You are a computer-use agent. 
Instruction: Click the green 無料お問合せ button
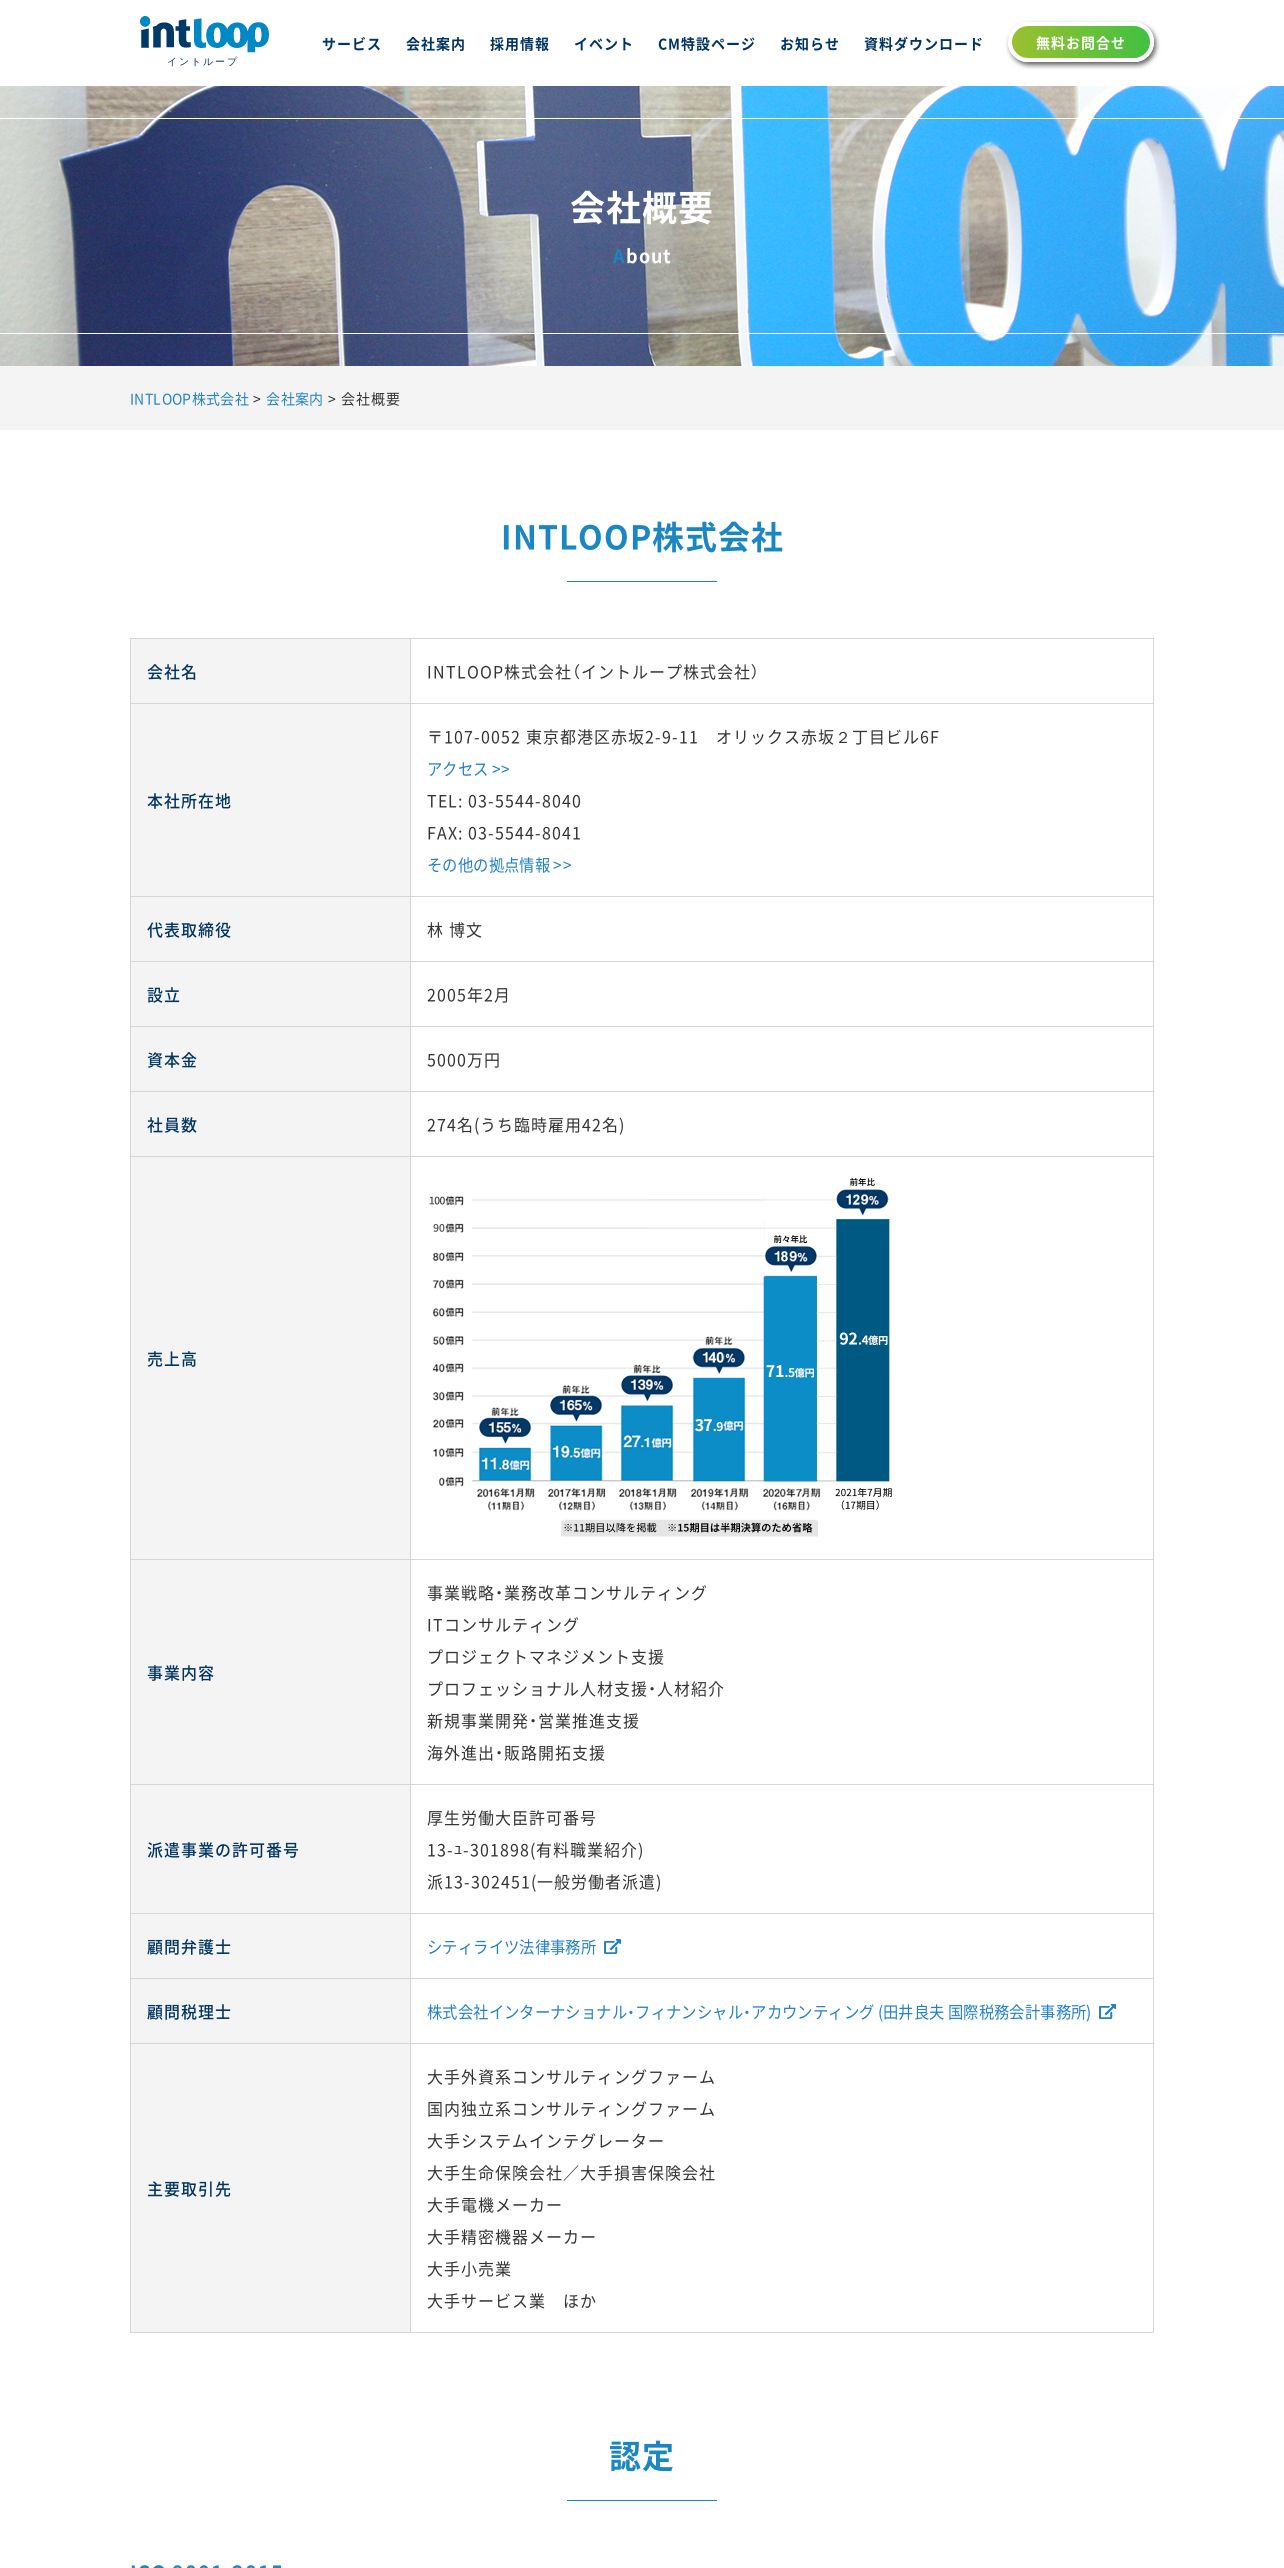1080,43
